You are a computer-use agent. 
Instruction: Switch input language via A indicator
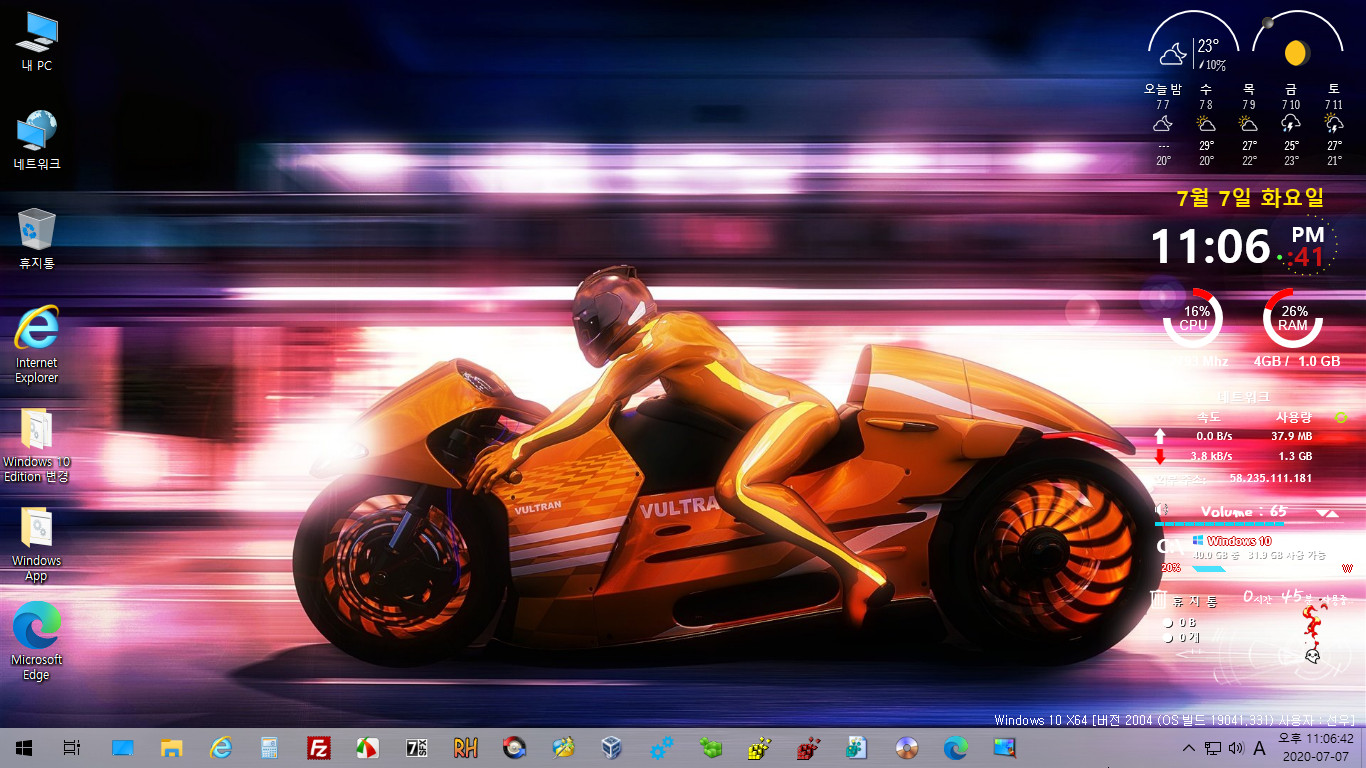pyautogui.click(x=1259, y=748)
